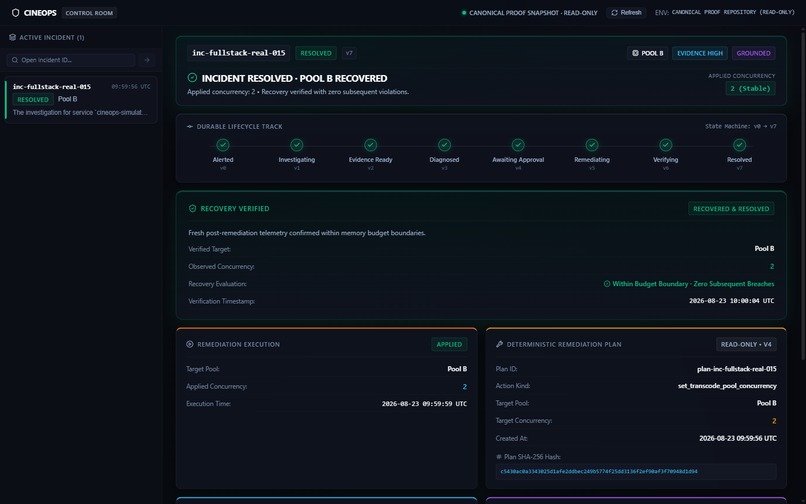Click the plan-inc-fullstack-real-015 Plan ID value
Screen dimensions: 806x504
[737, 369]
